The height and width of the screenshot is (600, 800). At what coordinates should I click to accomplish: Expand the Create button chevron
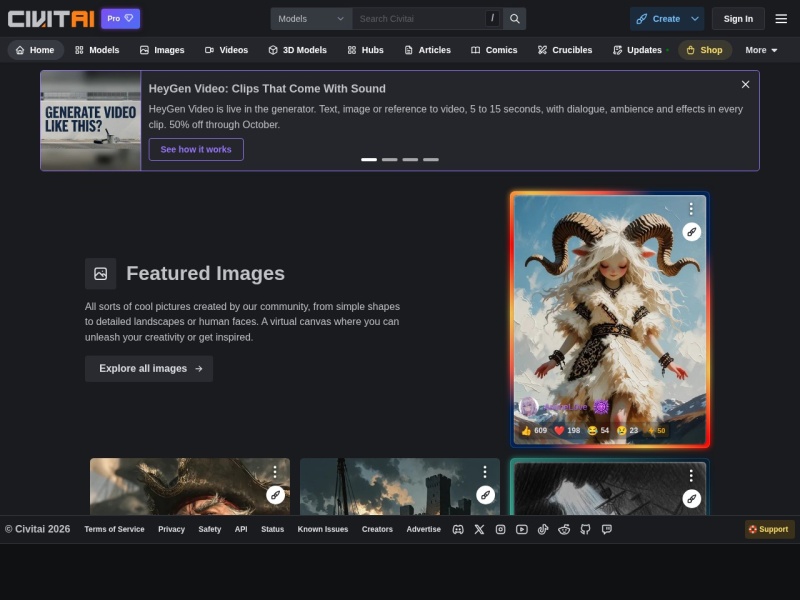pos(695,19)
